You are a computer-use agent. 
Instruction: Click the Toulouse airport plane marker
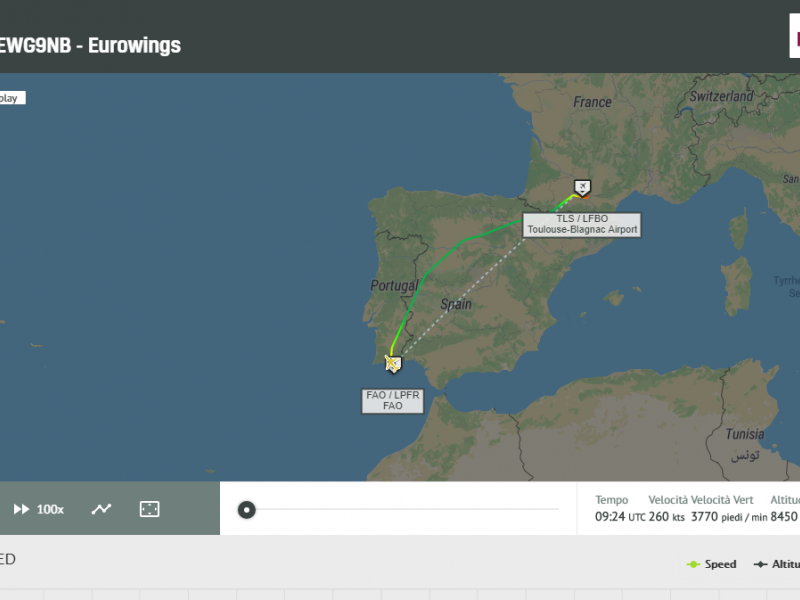tap(582, 187)
